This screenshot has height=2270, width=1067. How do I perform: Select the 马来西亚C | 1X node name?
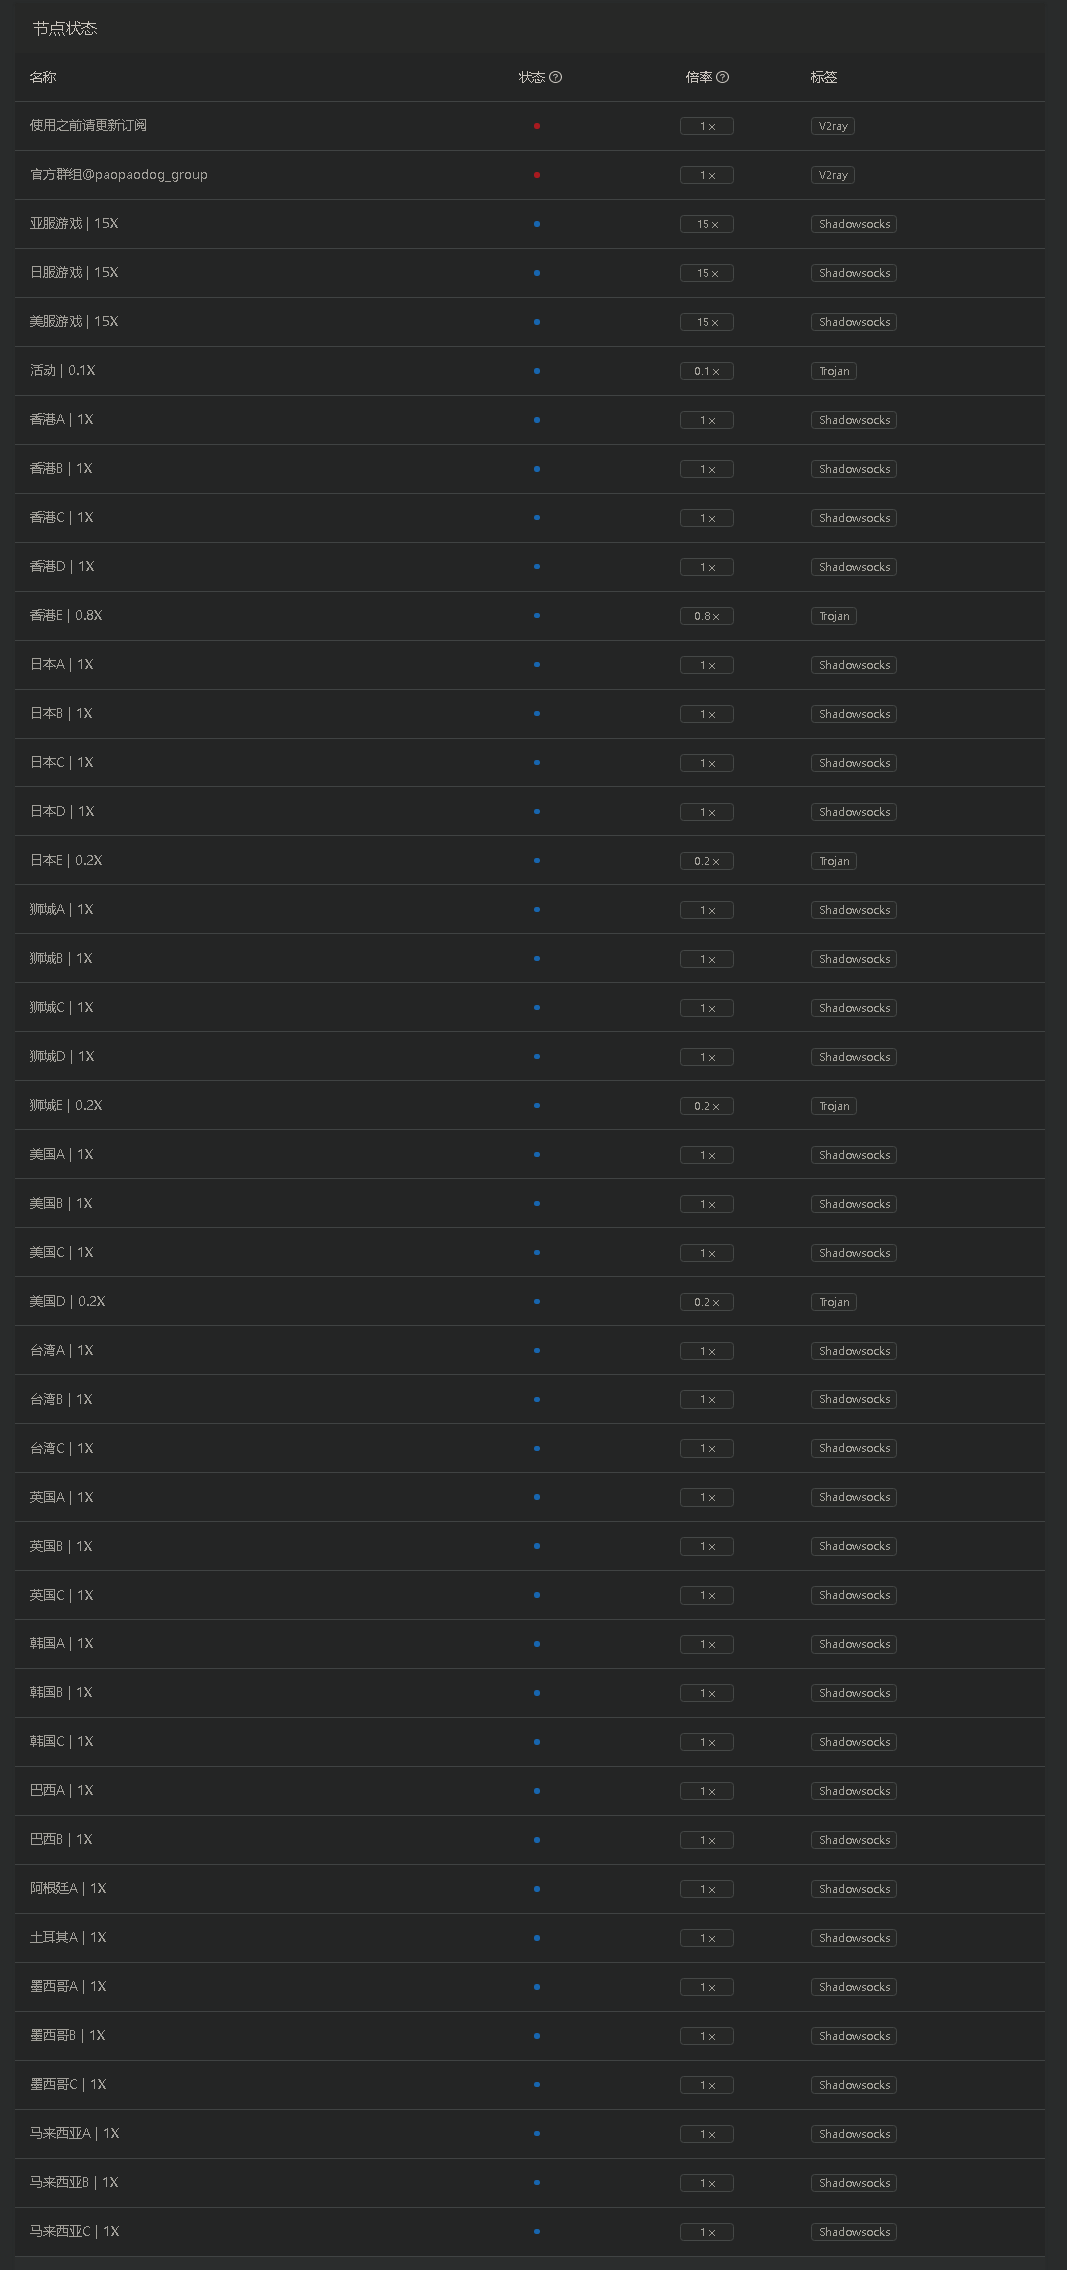tap(74, 2232)
